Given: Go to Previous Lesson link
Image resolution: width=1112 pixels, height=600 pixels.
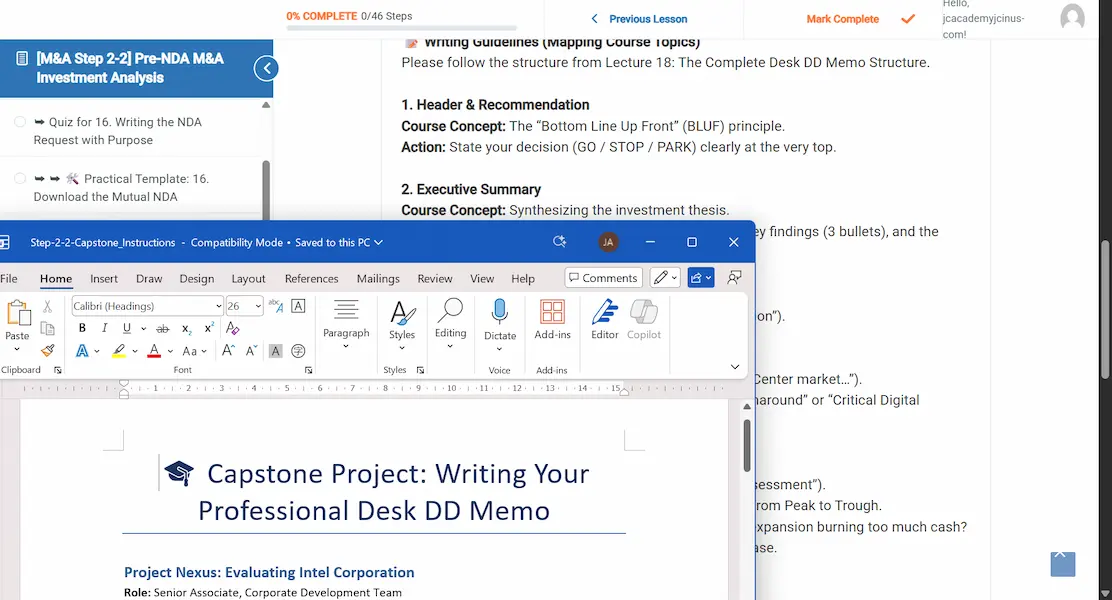Looking at the screenshot, I should click(x=638, y=19).
